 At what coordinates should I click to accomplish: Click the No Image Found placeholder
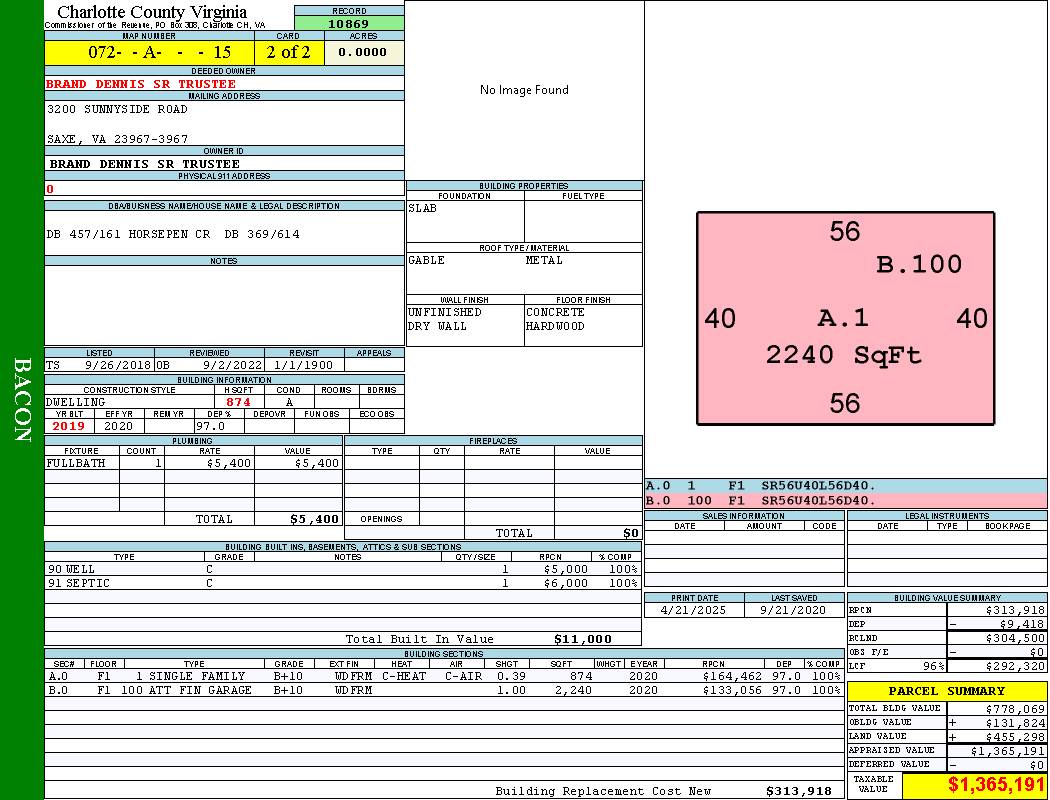(524, 90)
